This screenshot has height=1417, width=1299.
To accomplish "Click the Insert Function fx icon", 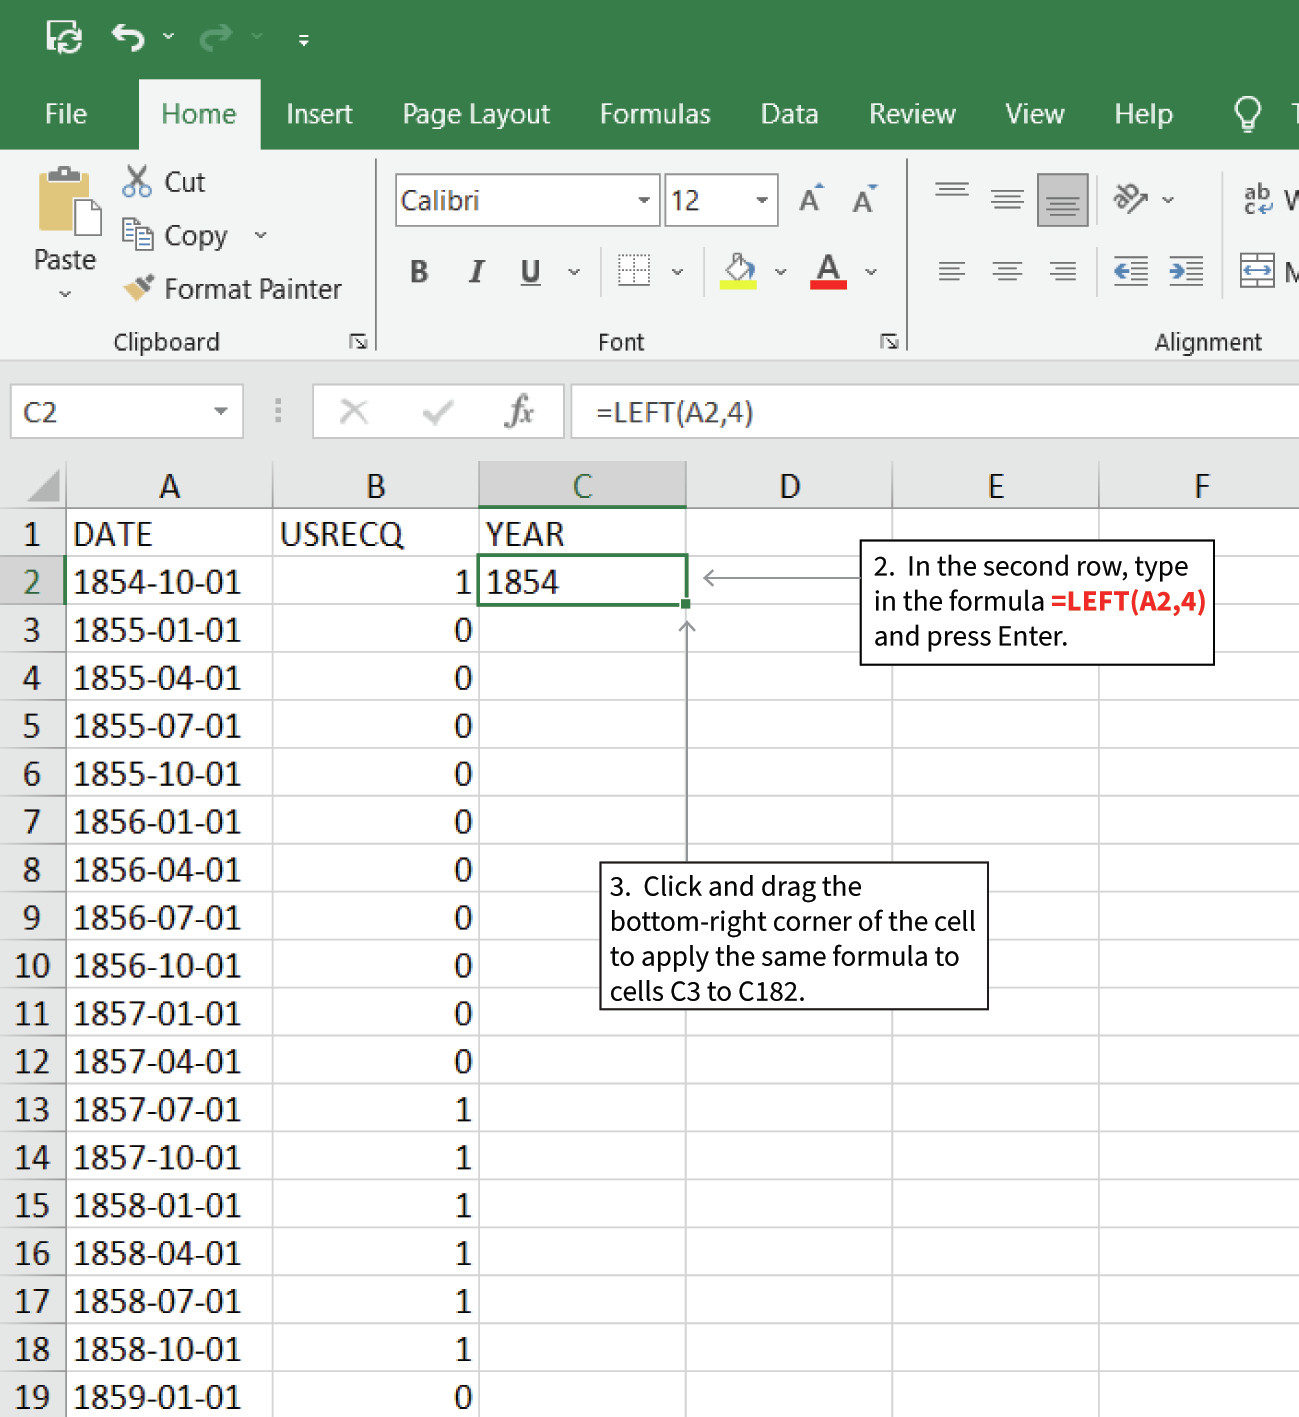I will click(x=519, y=411).
